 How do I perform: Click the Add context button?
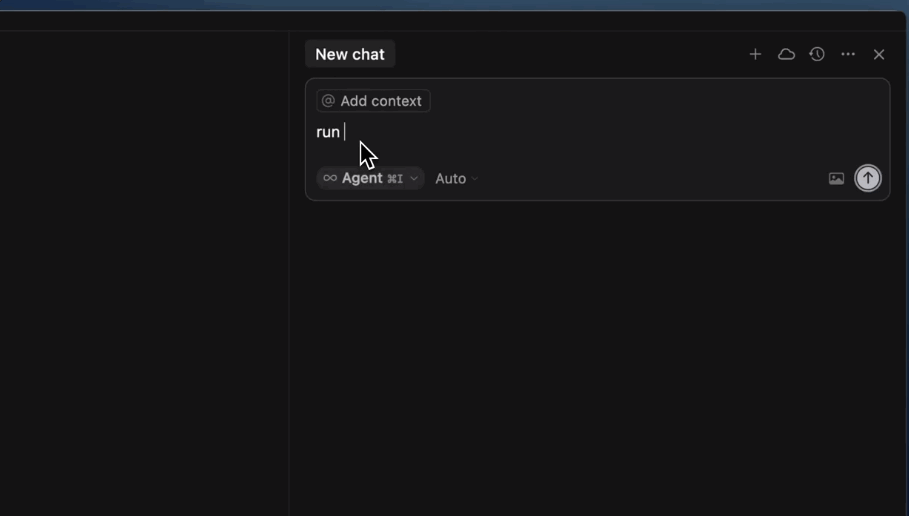373,101
